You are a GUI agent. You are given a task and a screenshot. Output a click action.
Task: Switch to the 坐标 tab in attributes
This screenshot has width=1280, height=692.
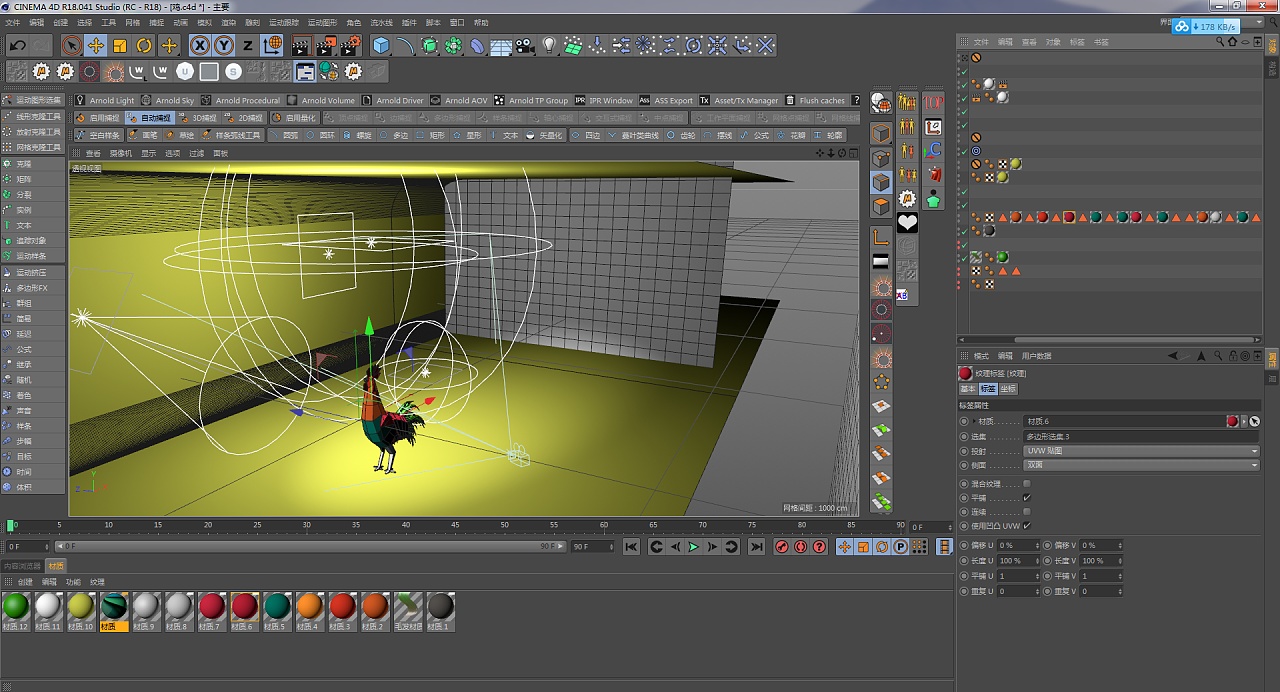pos(1008,389)
